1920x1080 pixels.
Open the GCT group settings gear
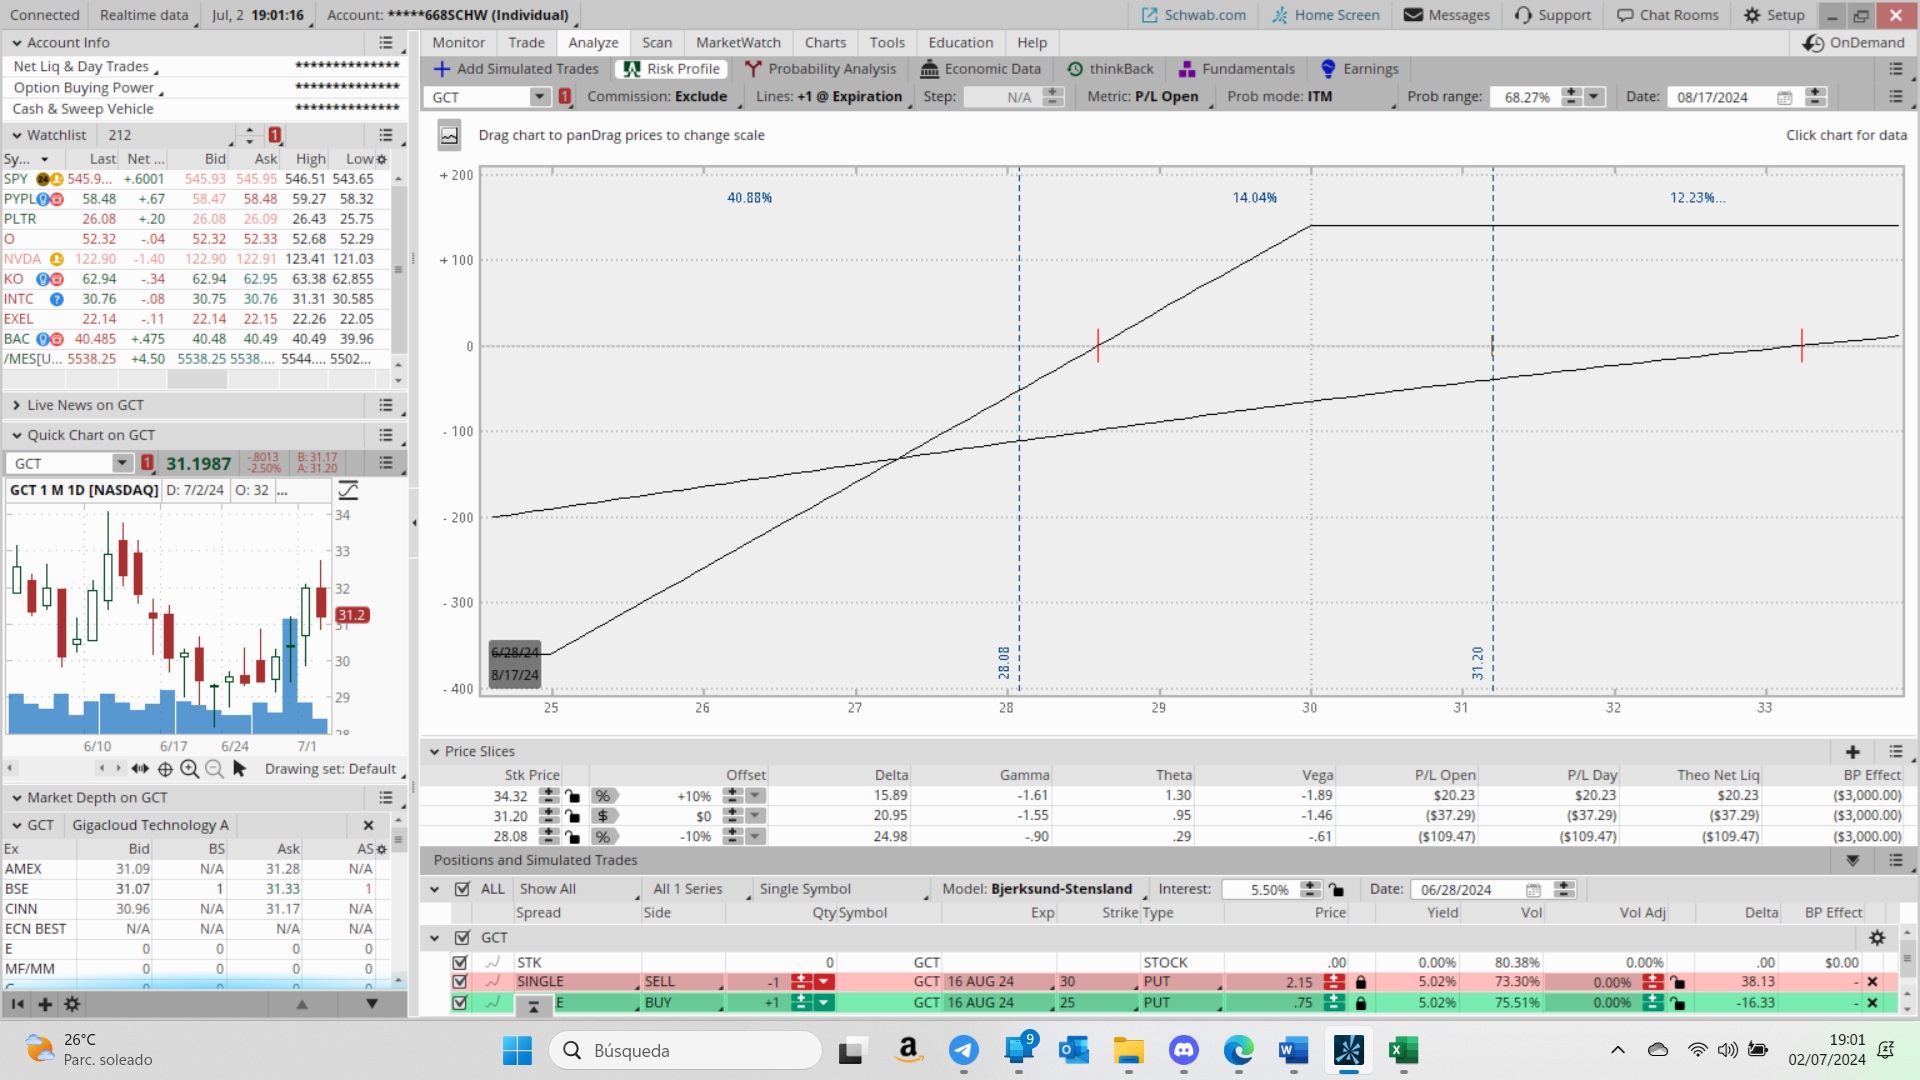[x=1876, y=938]
